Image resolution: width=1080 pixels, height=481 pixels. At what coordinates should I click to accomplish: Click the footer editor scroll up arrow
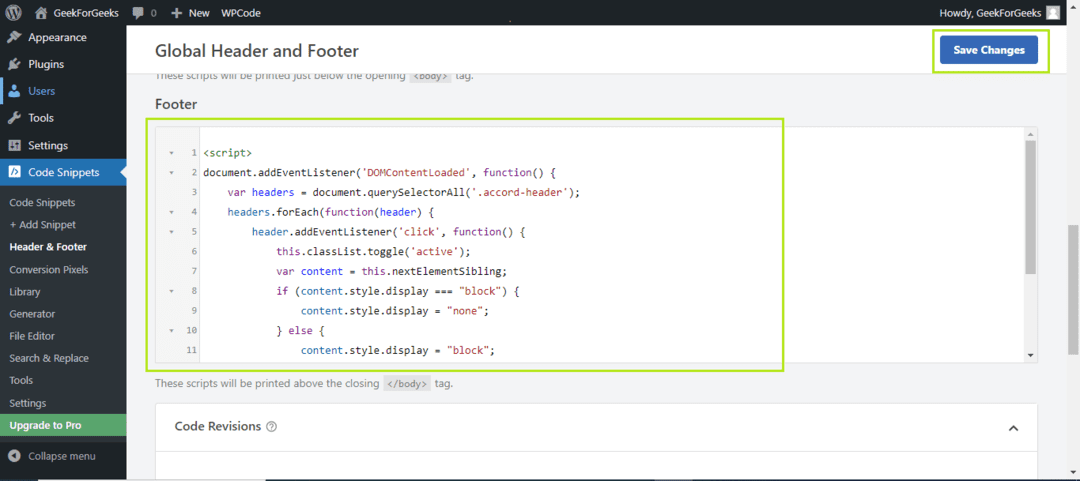(1030, 134)
